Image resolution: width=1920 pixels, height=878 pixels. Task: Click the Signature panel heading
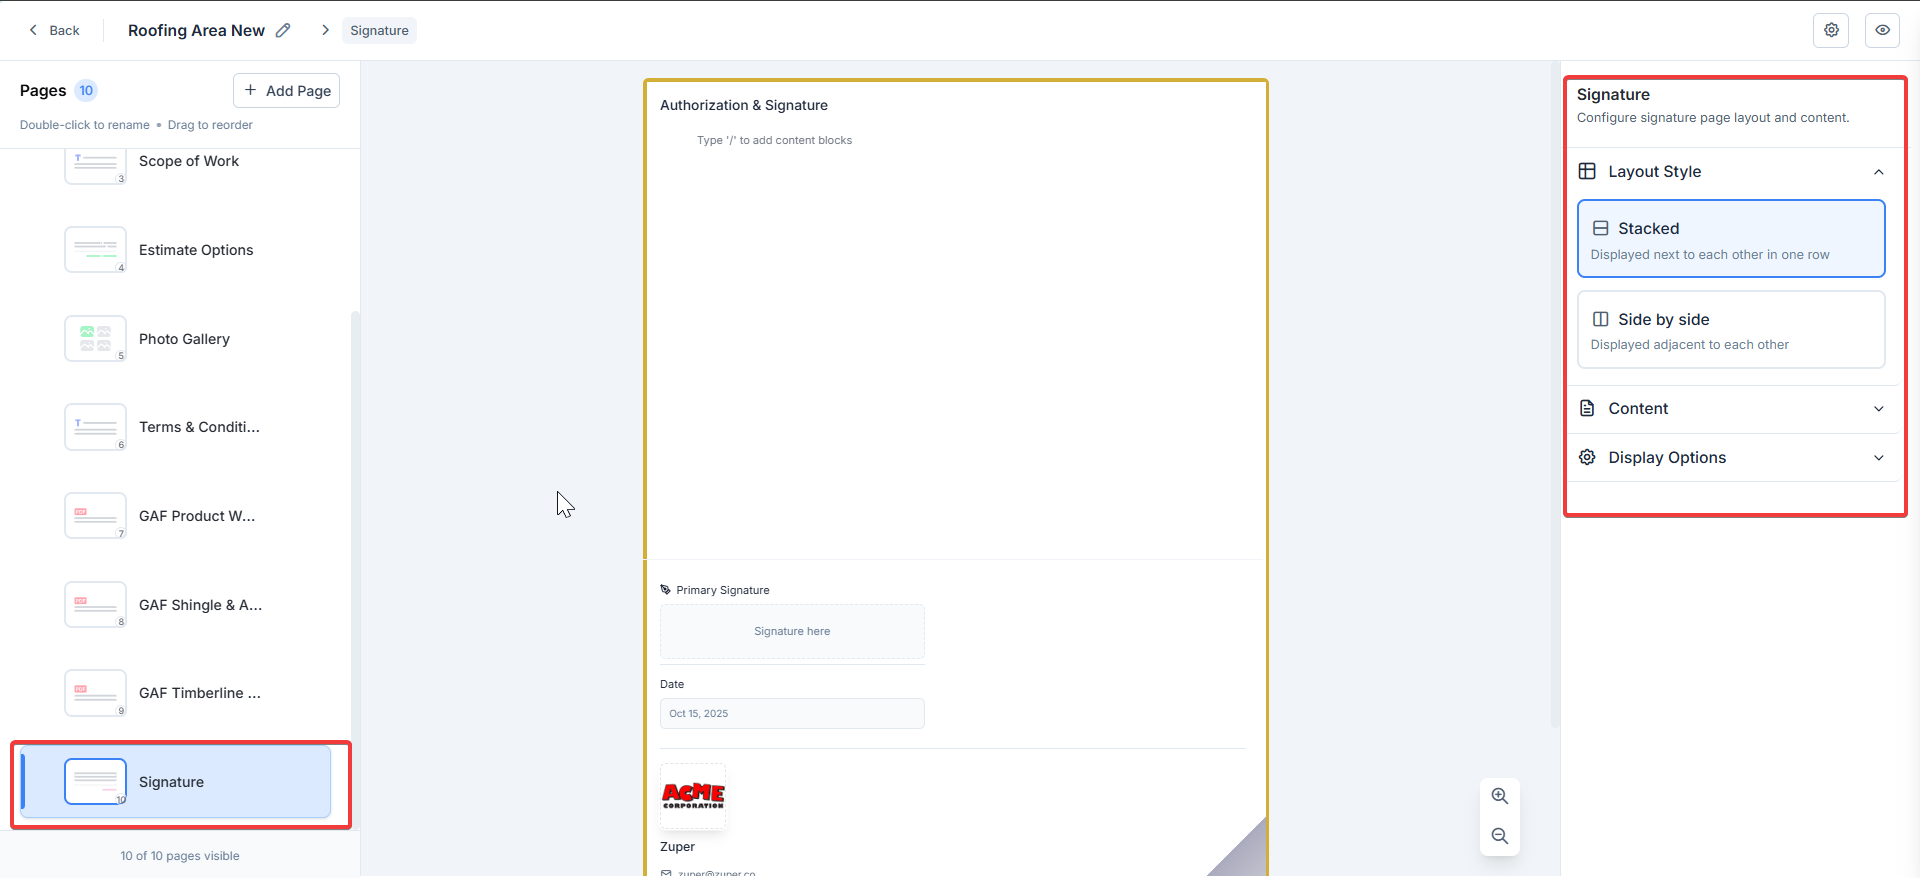coord(1613,94)
